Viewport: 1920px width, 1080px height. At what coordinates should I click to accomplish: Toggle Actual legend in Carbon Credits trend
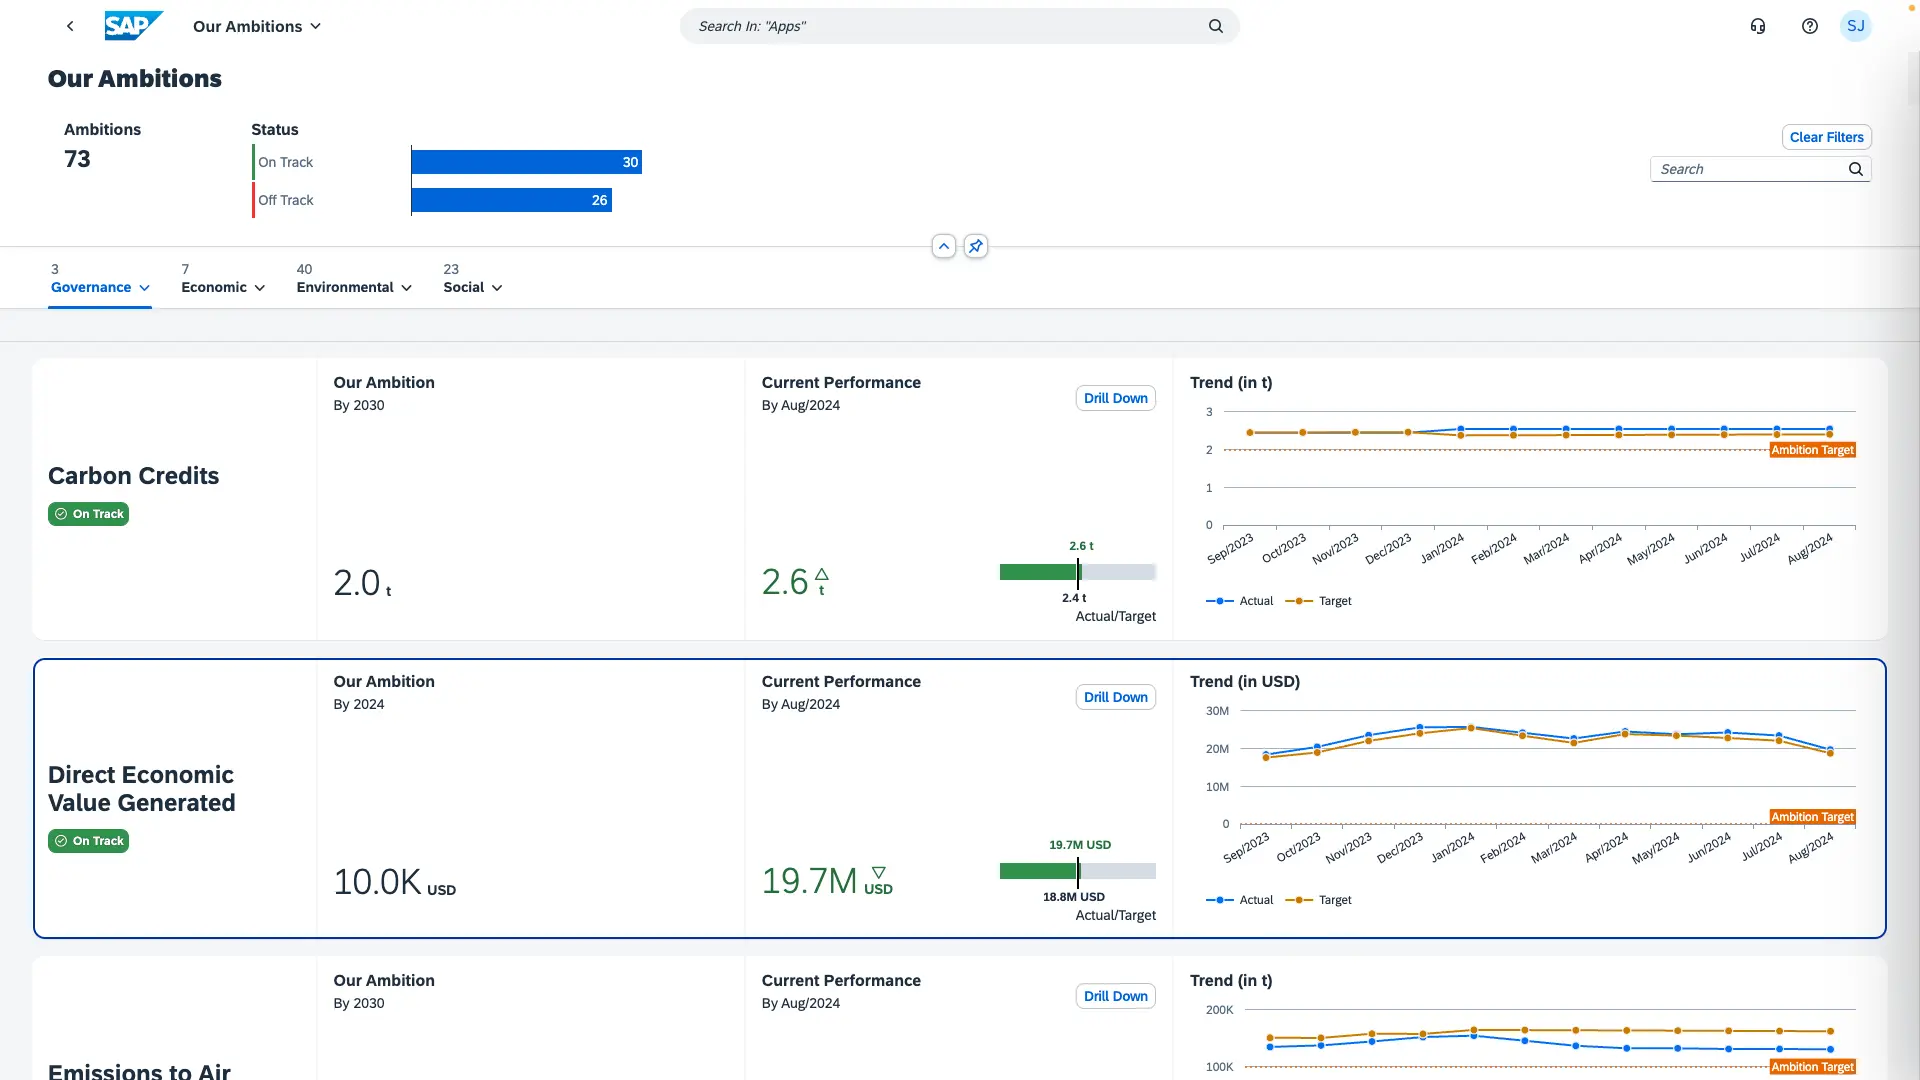pyautogui.click(x=1240, y=601)
